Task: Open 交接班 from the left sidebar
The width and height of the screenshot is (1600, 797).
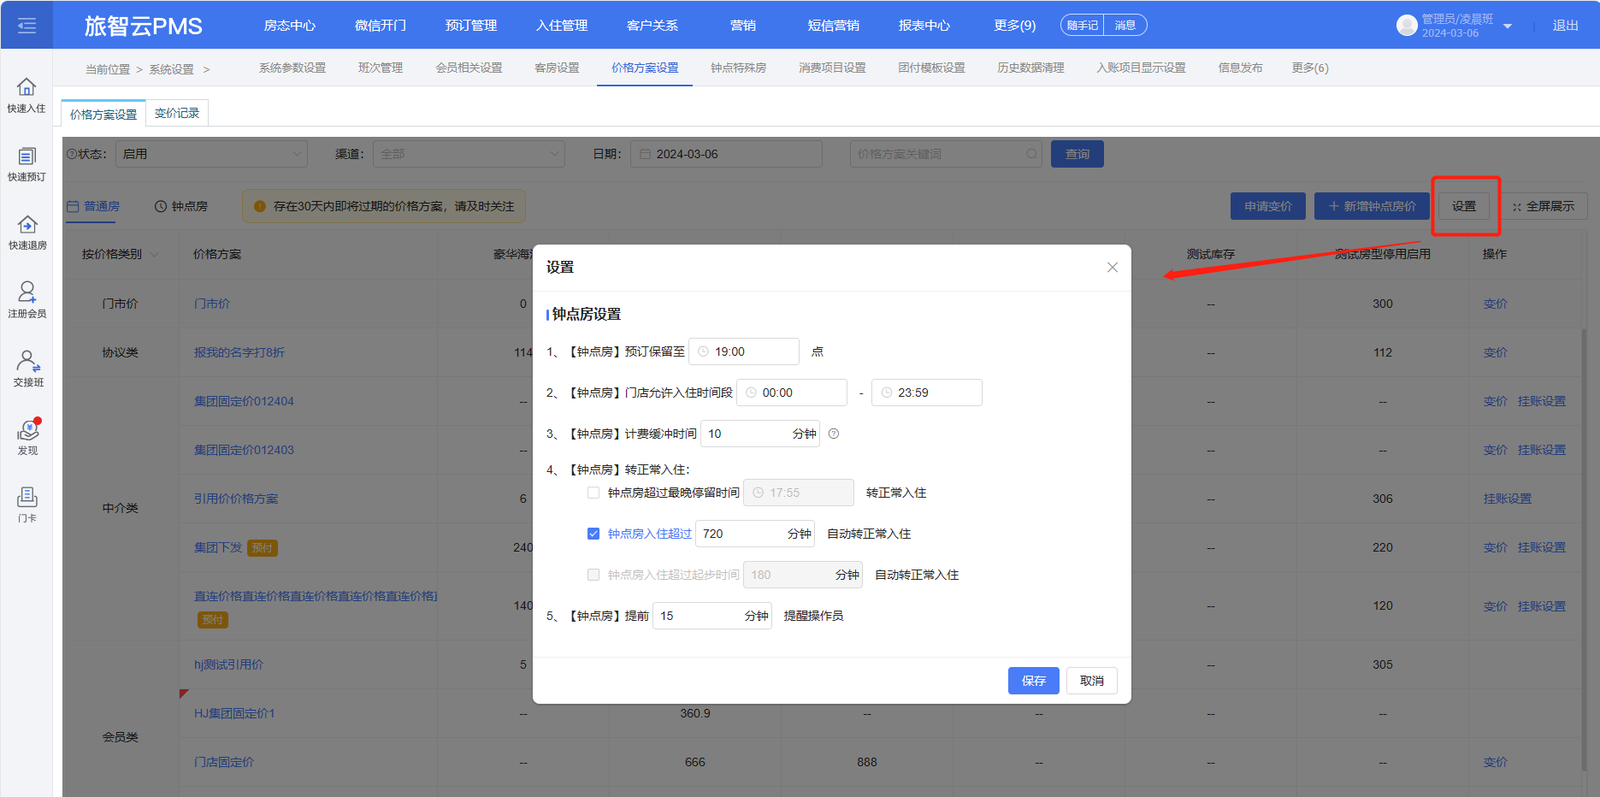Action: [x=27, y=369]
